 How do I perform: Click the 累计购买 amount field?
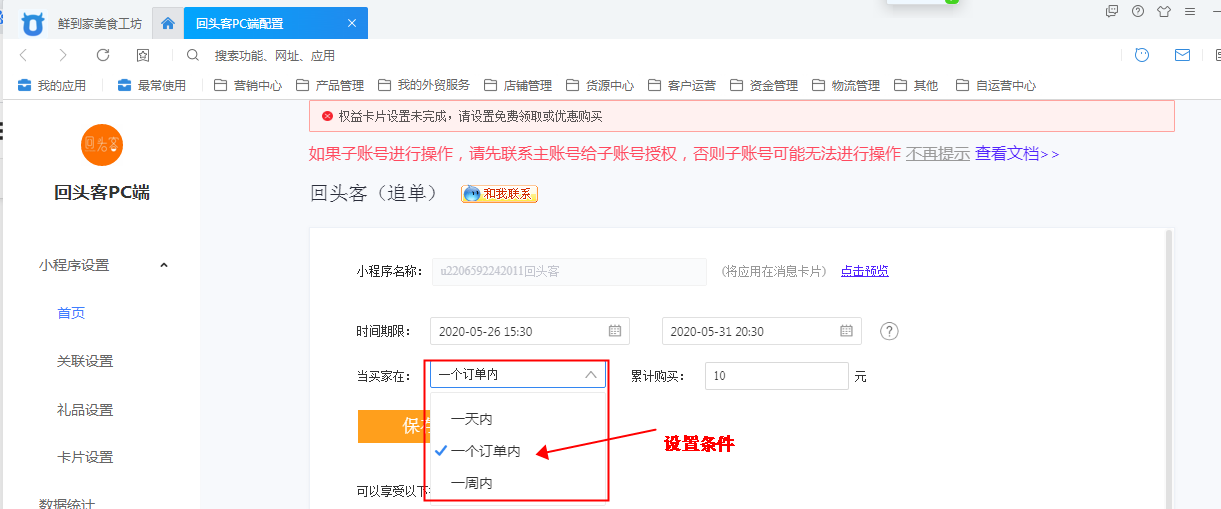pyautogui.click(x=777, y=376)
